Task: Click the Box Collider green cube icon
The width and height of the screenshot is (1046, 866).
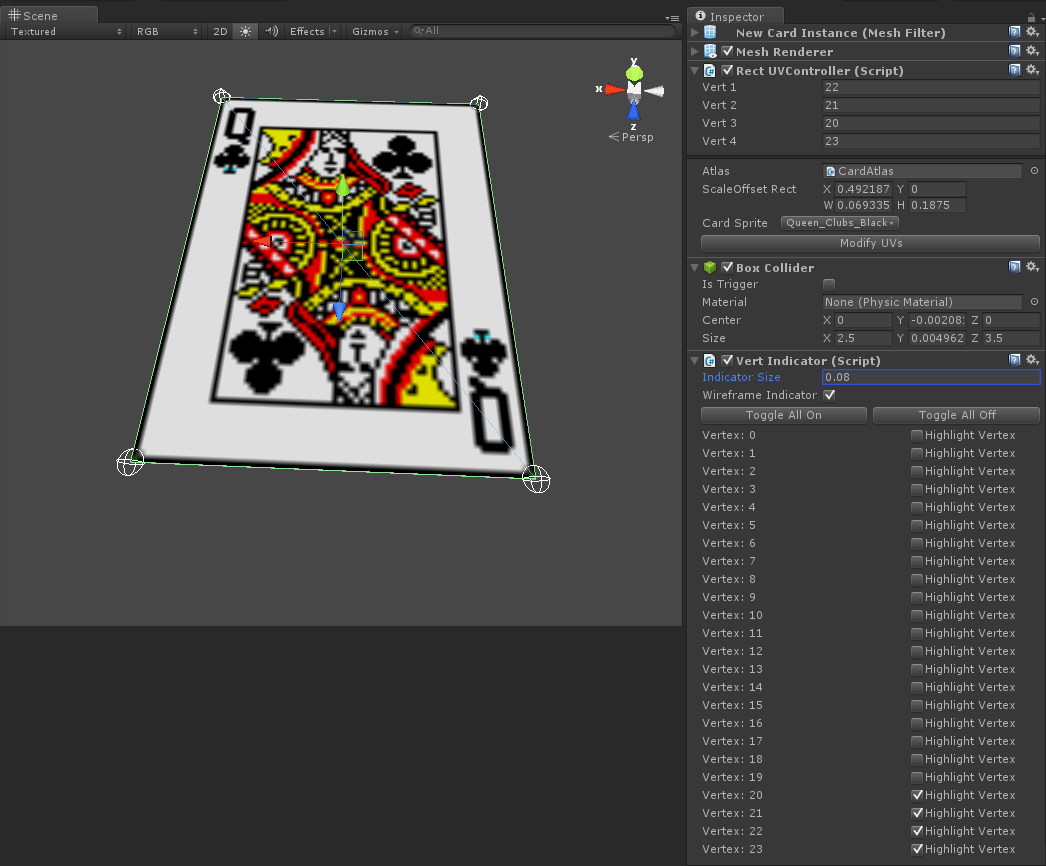Action: tap(710, 267)
